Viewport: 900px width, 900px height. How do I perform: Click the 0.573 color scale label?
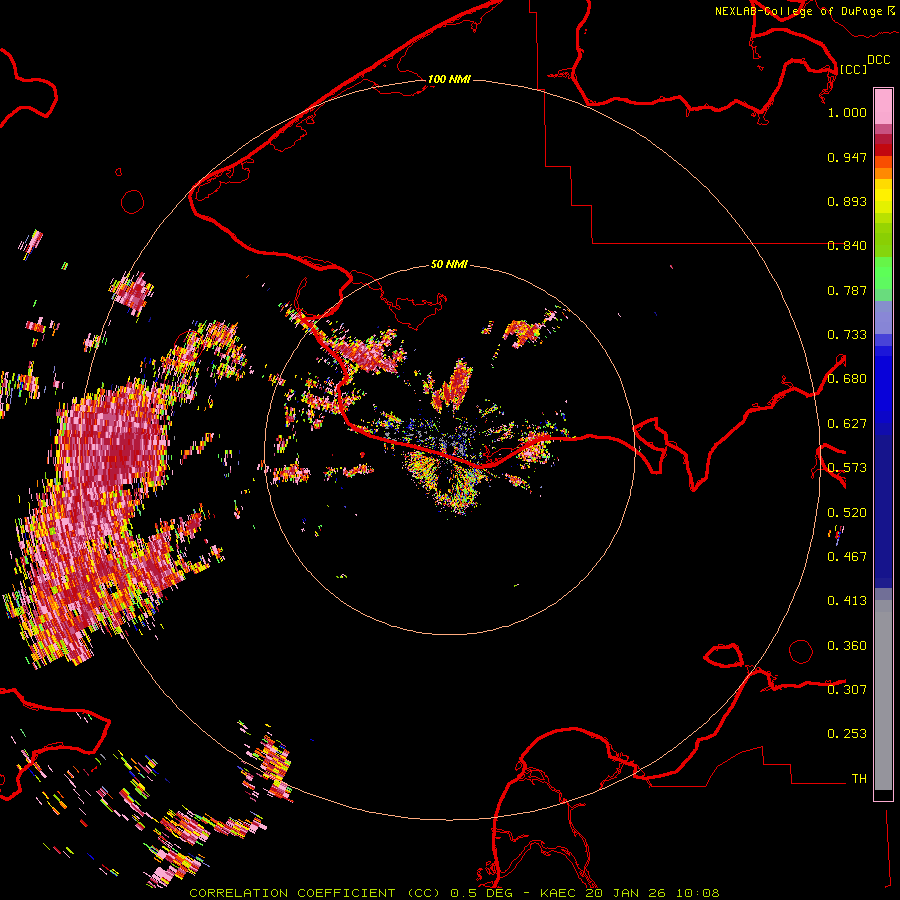click(847, 468)
